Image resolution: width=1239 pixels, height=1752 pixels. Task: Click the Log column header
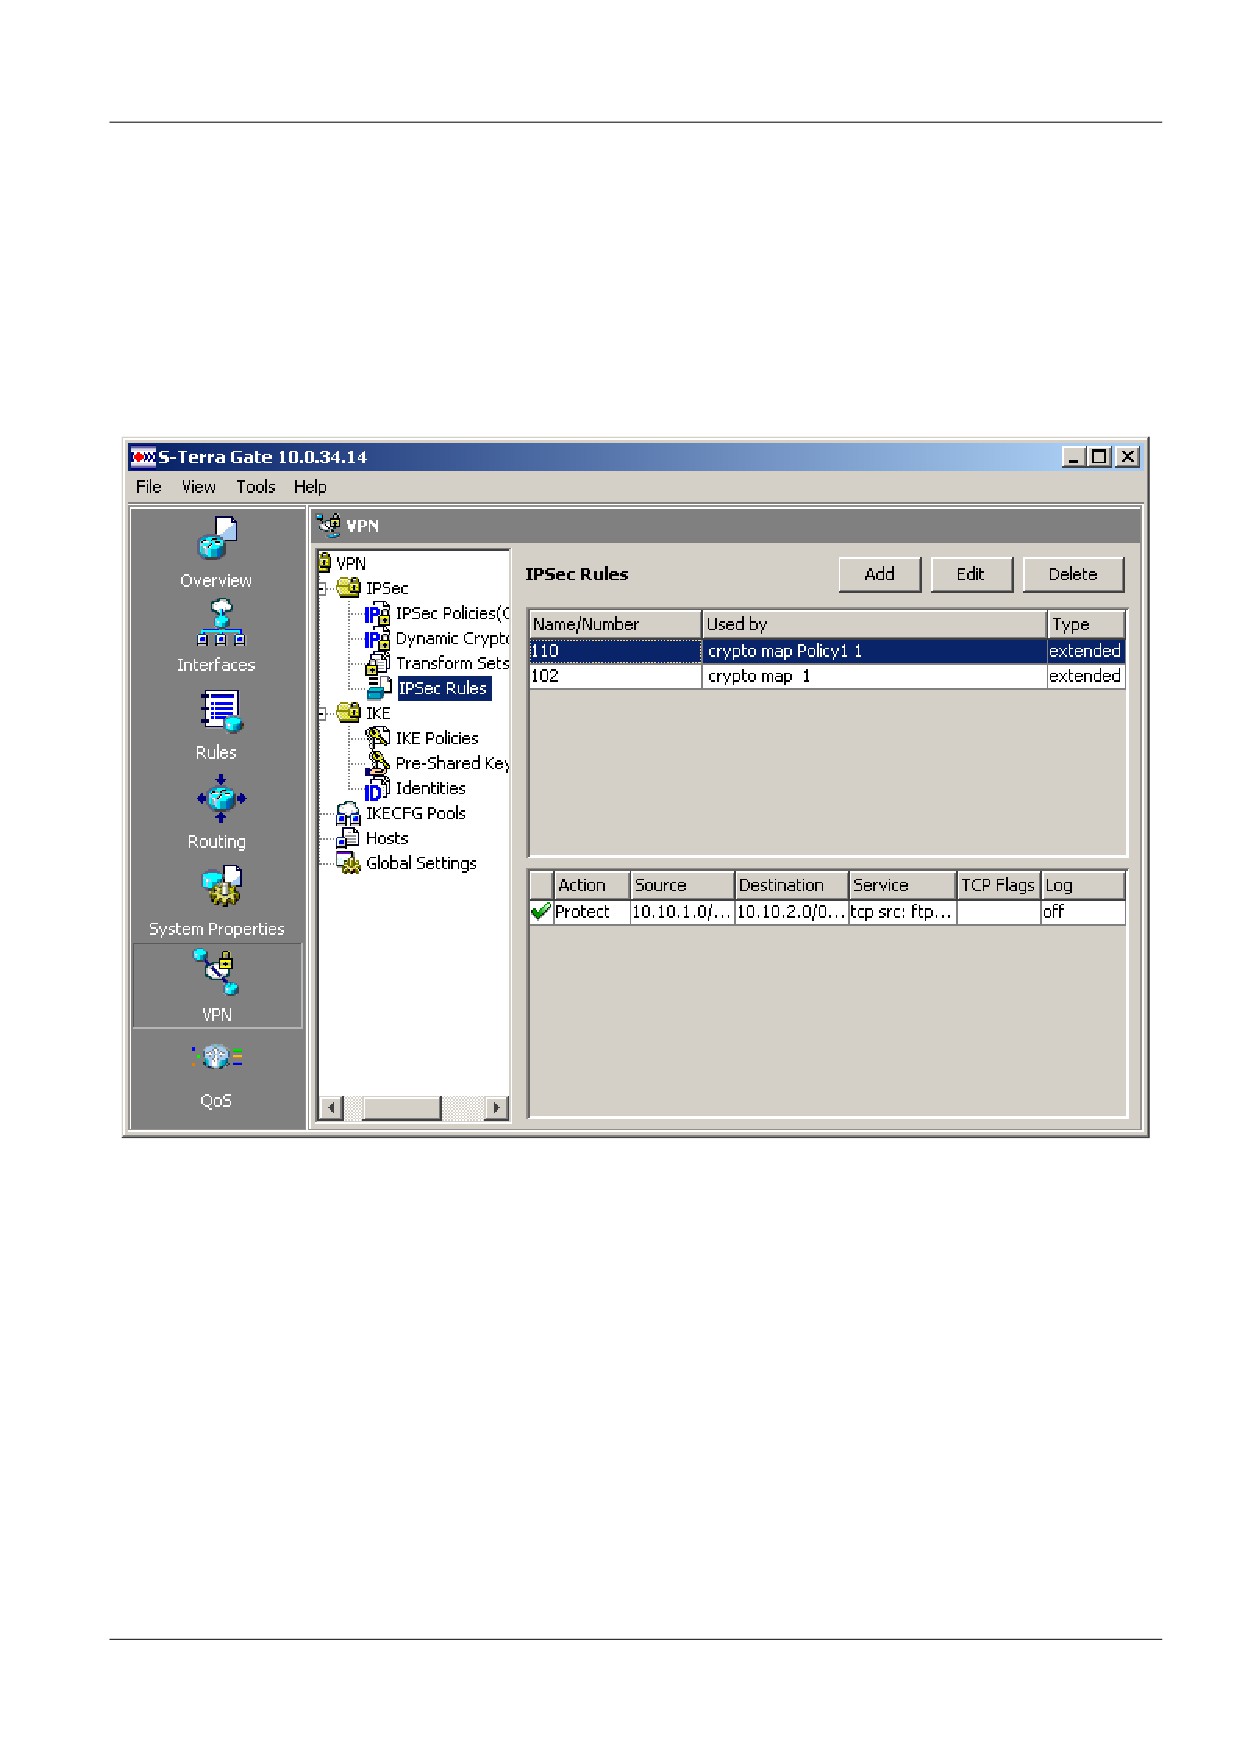click(x=1083, y=885)
